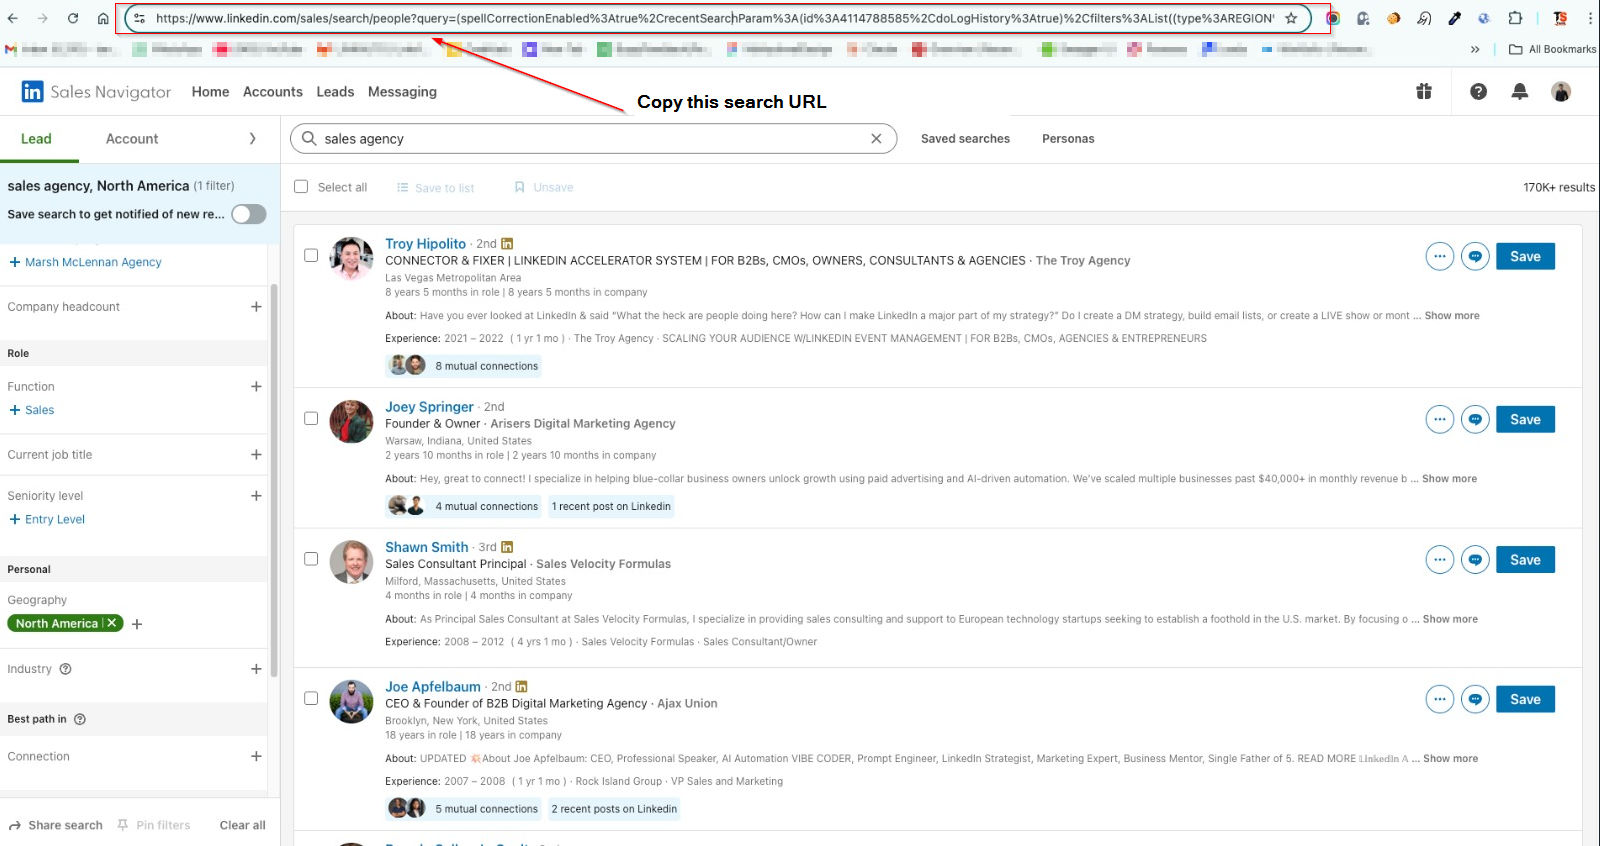The height and width of the screenshot is (846, 1600).
Task: Remove the North America geography filter
Action: (x=112, y=623)
